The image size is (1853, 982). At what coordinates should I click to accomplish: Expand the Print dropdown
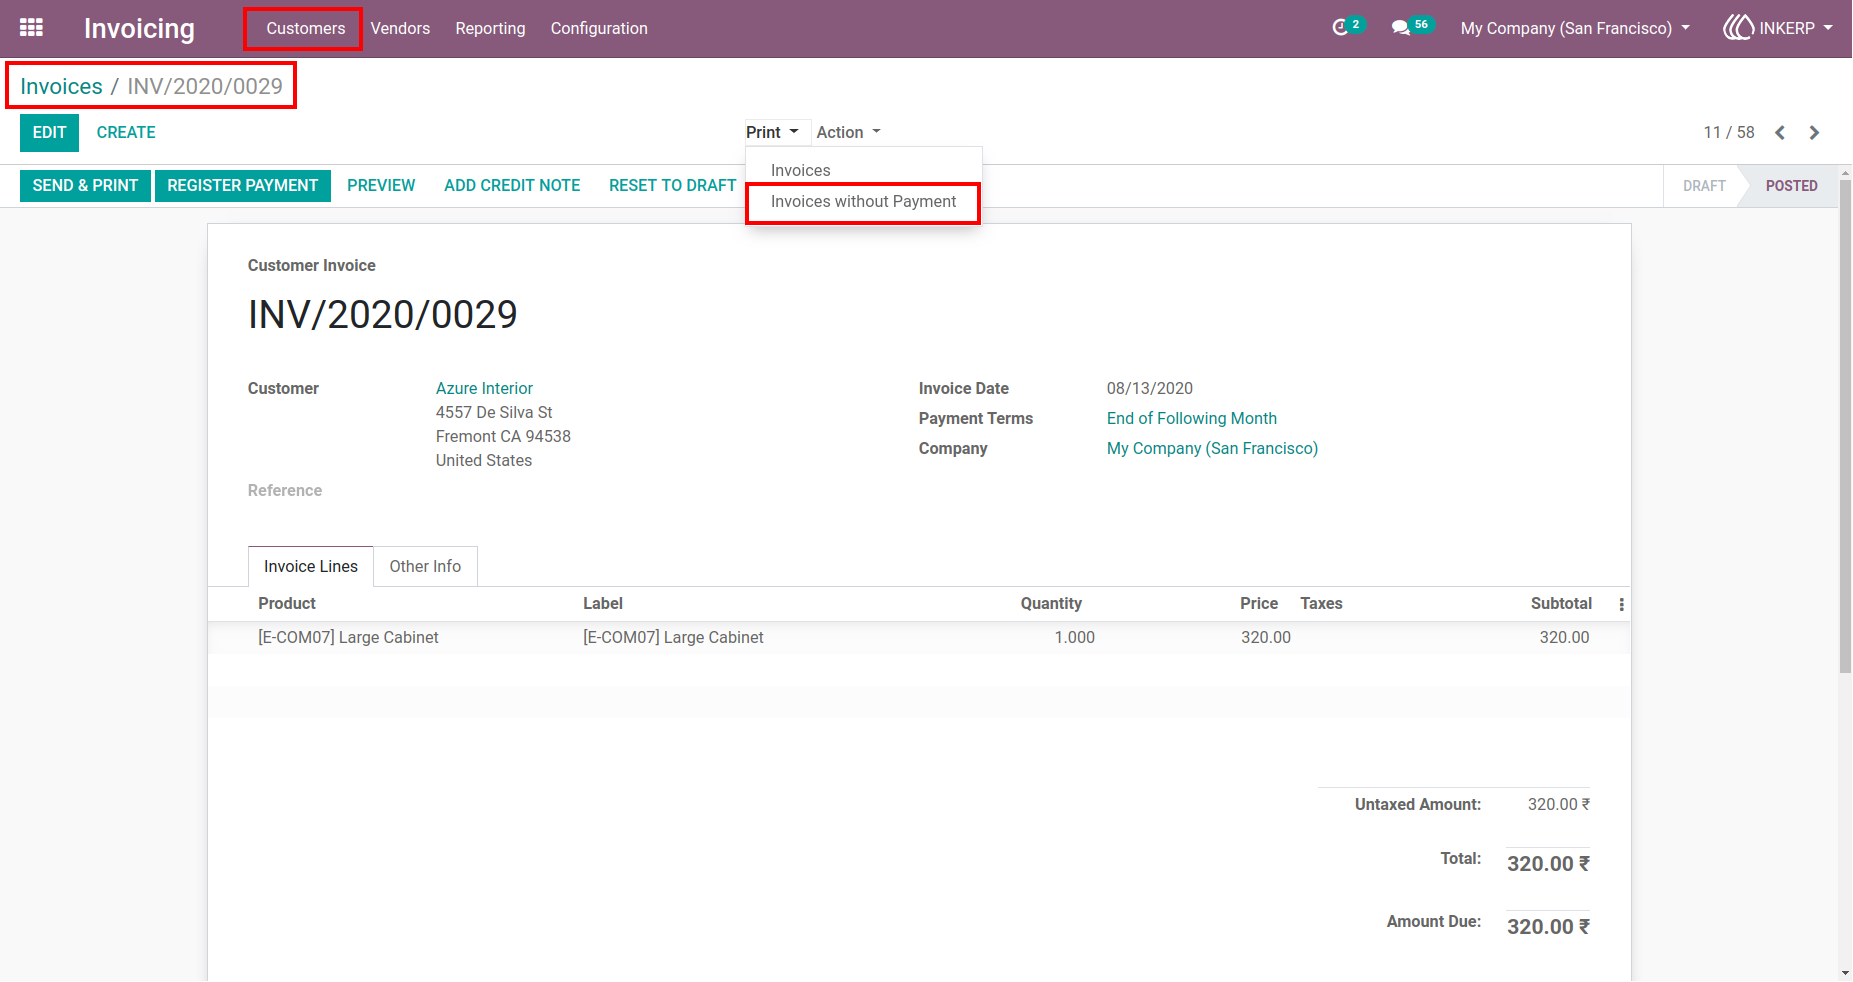coord(772,132)
